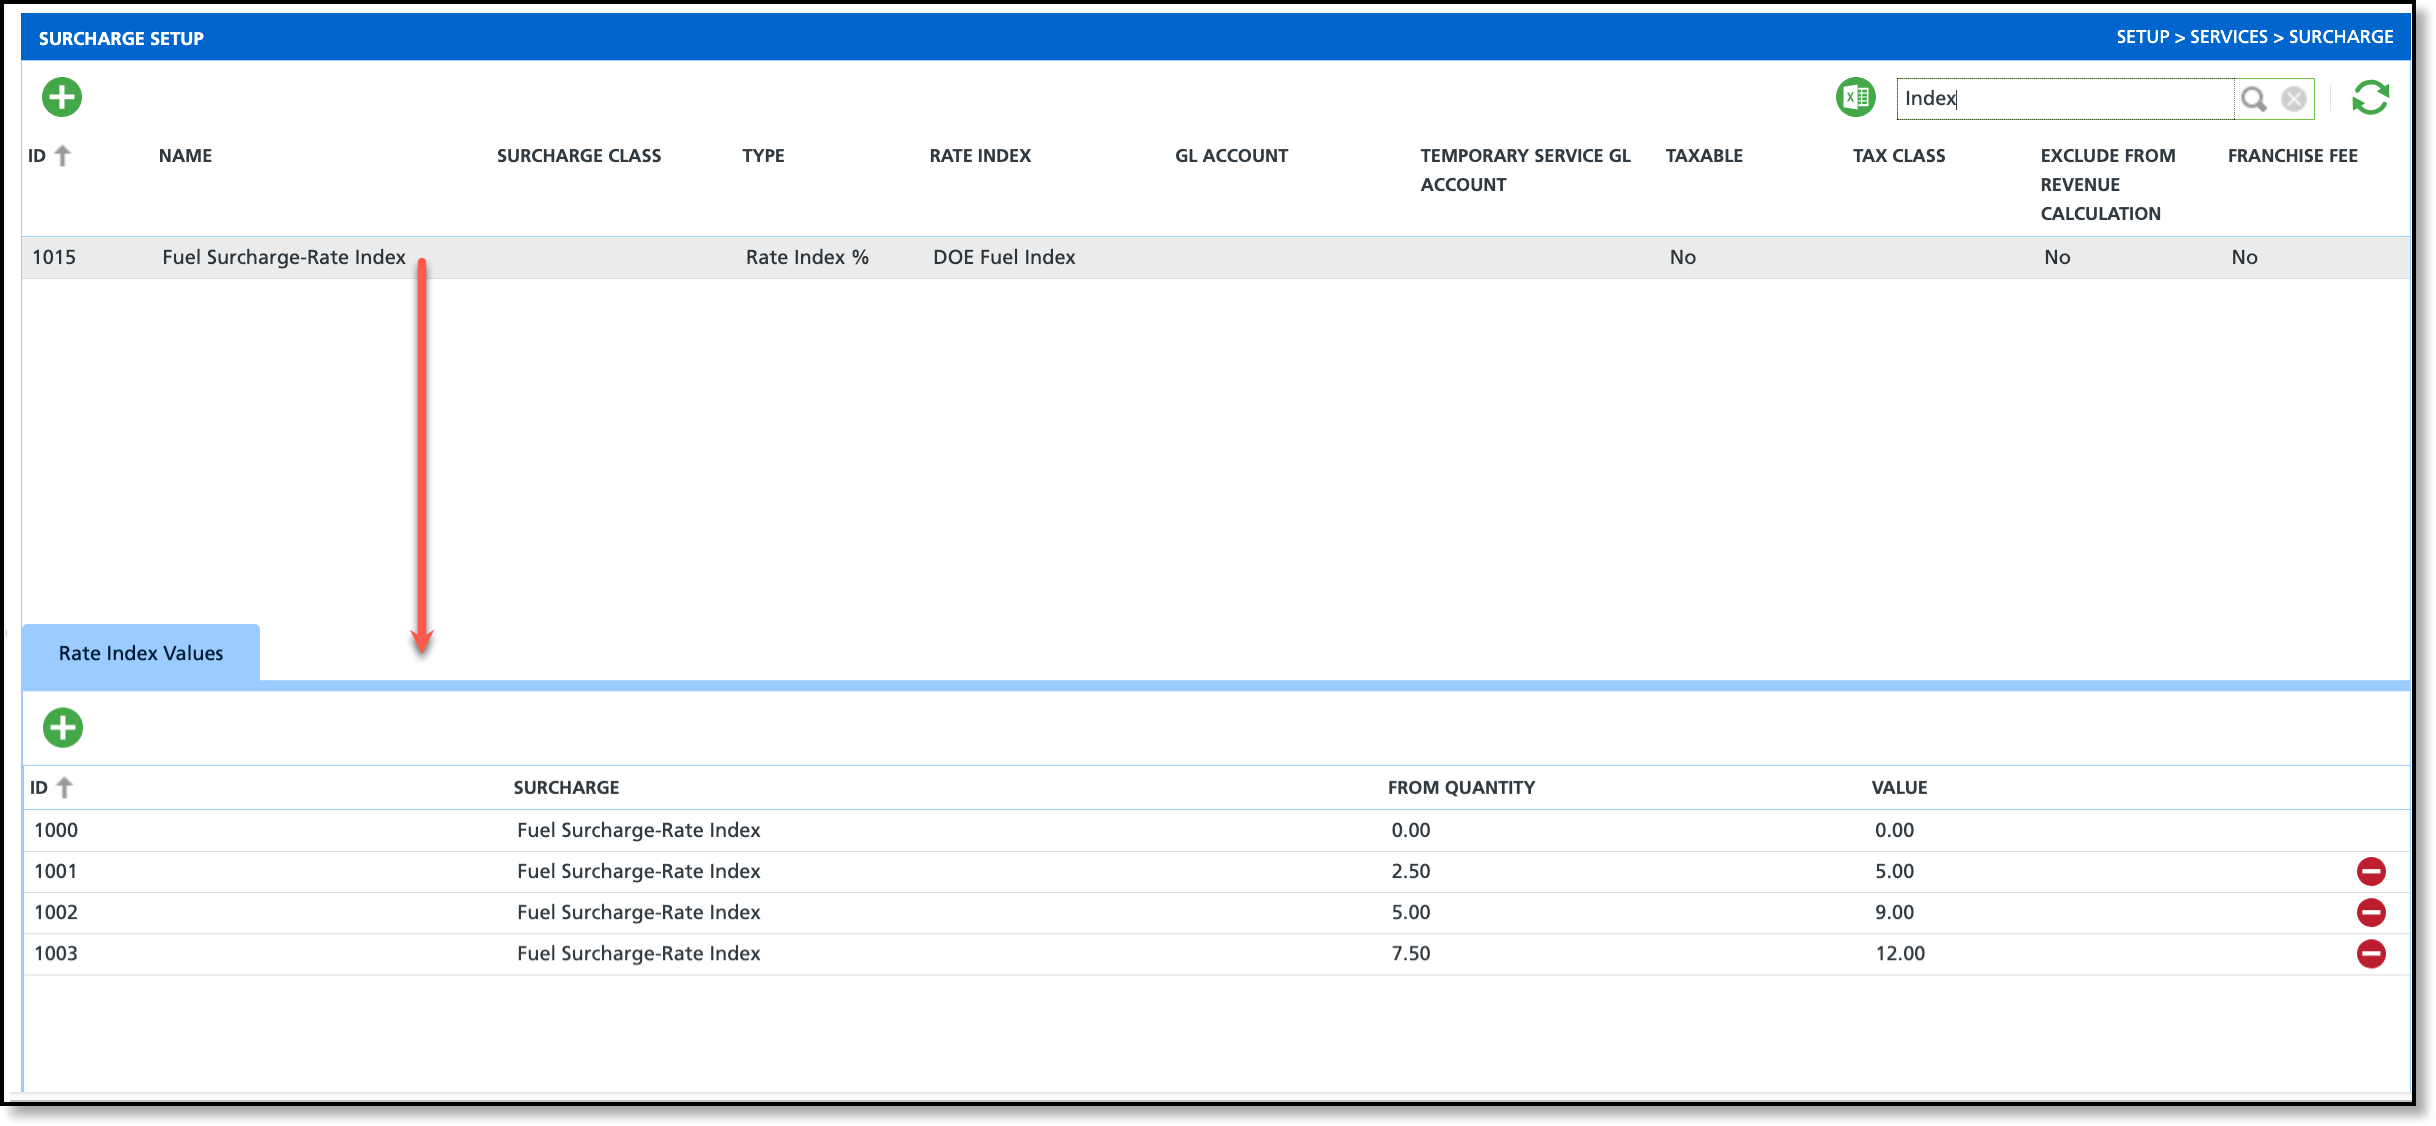Delete rate index value 1003
Screen dimensions: 2436x1126
coord(2370,953)
